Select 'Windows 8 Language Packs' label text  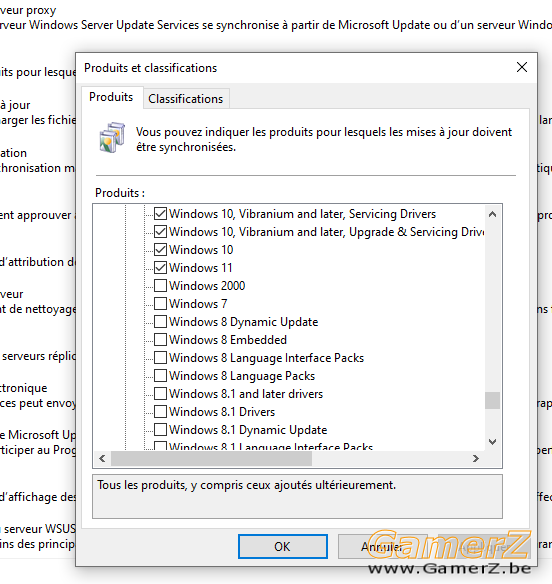pos(242,376)
